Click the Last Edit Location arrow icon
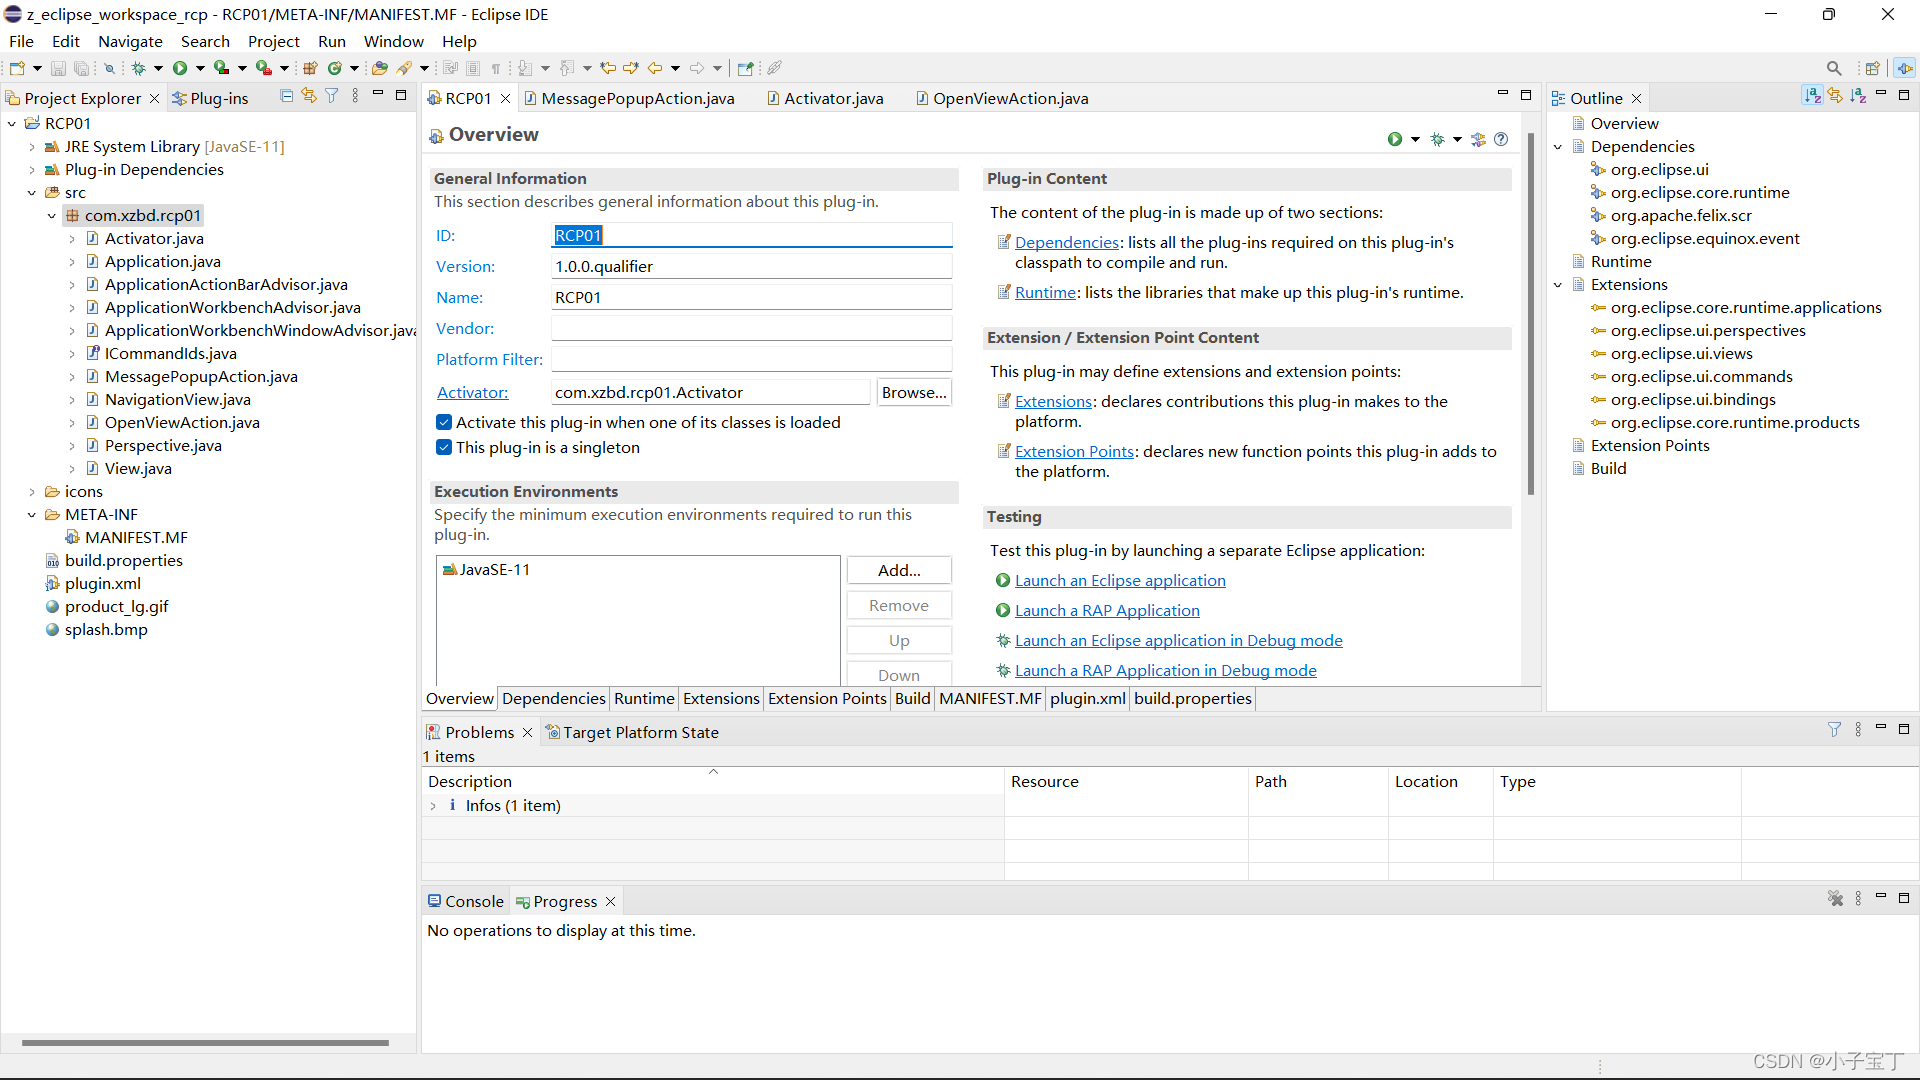 607,68
